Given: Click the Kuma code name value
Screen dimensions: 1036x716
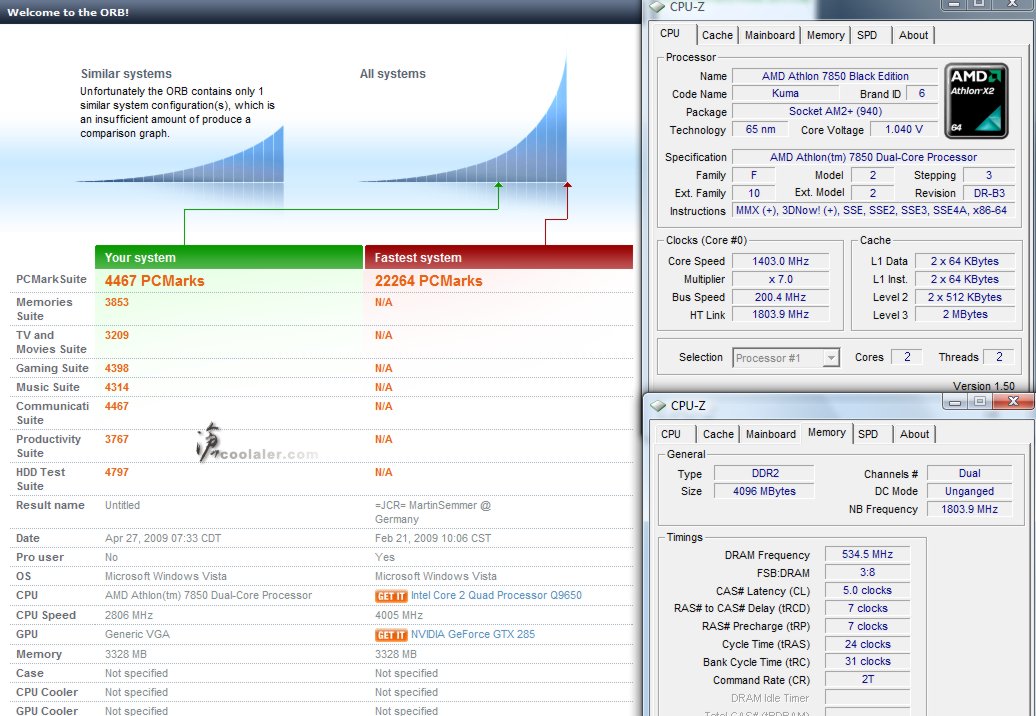Looking at the screenshot, I should [785, 94].
